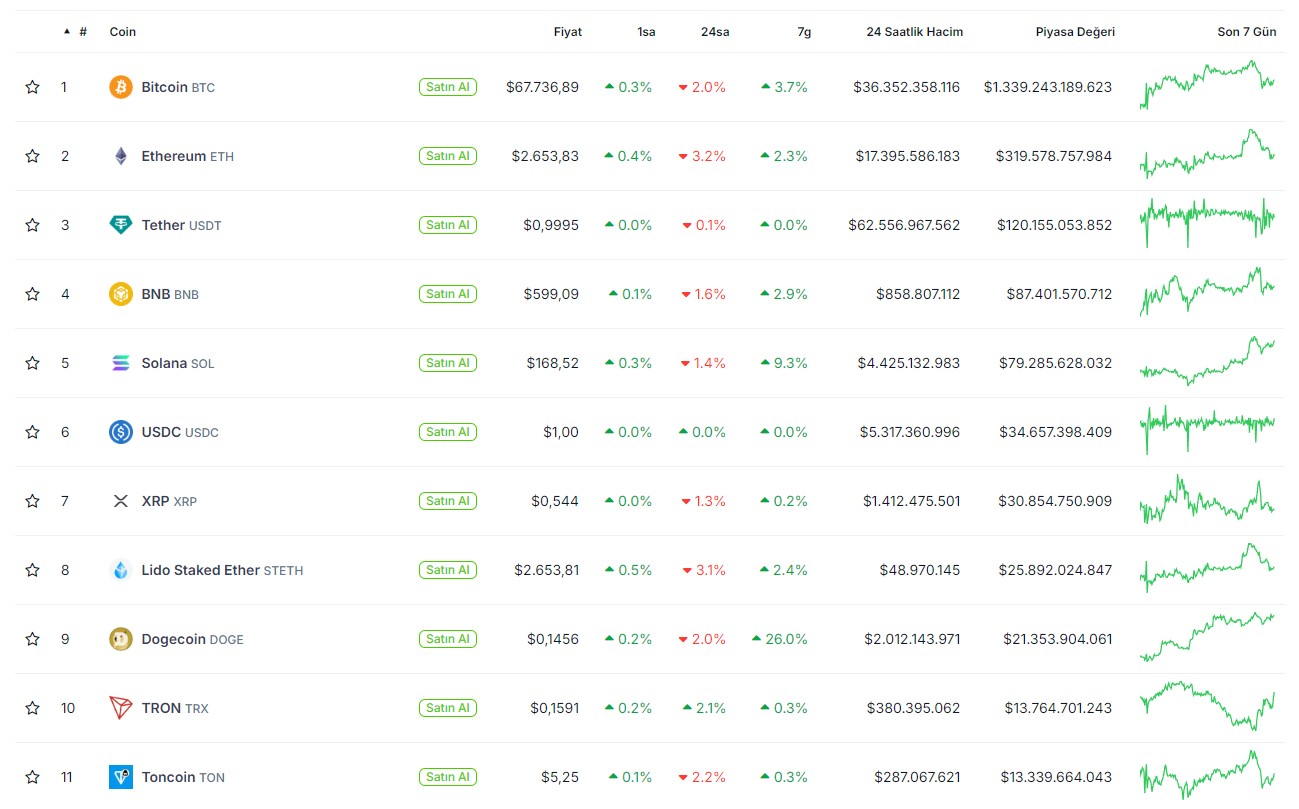Open Tether 7-day sparkline chart
Screen dimensions: 1299x809
1207,223
